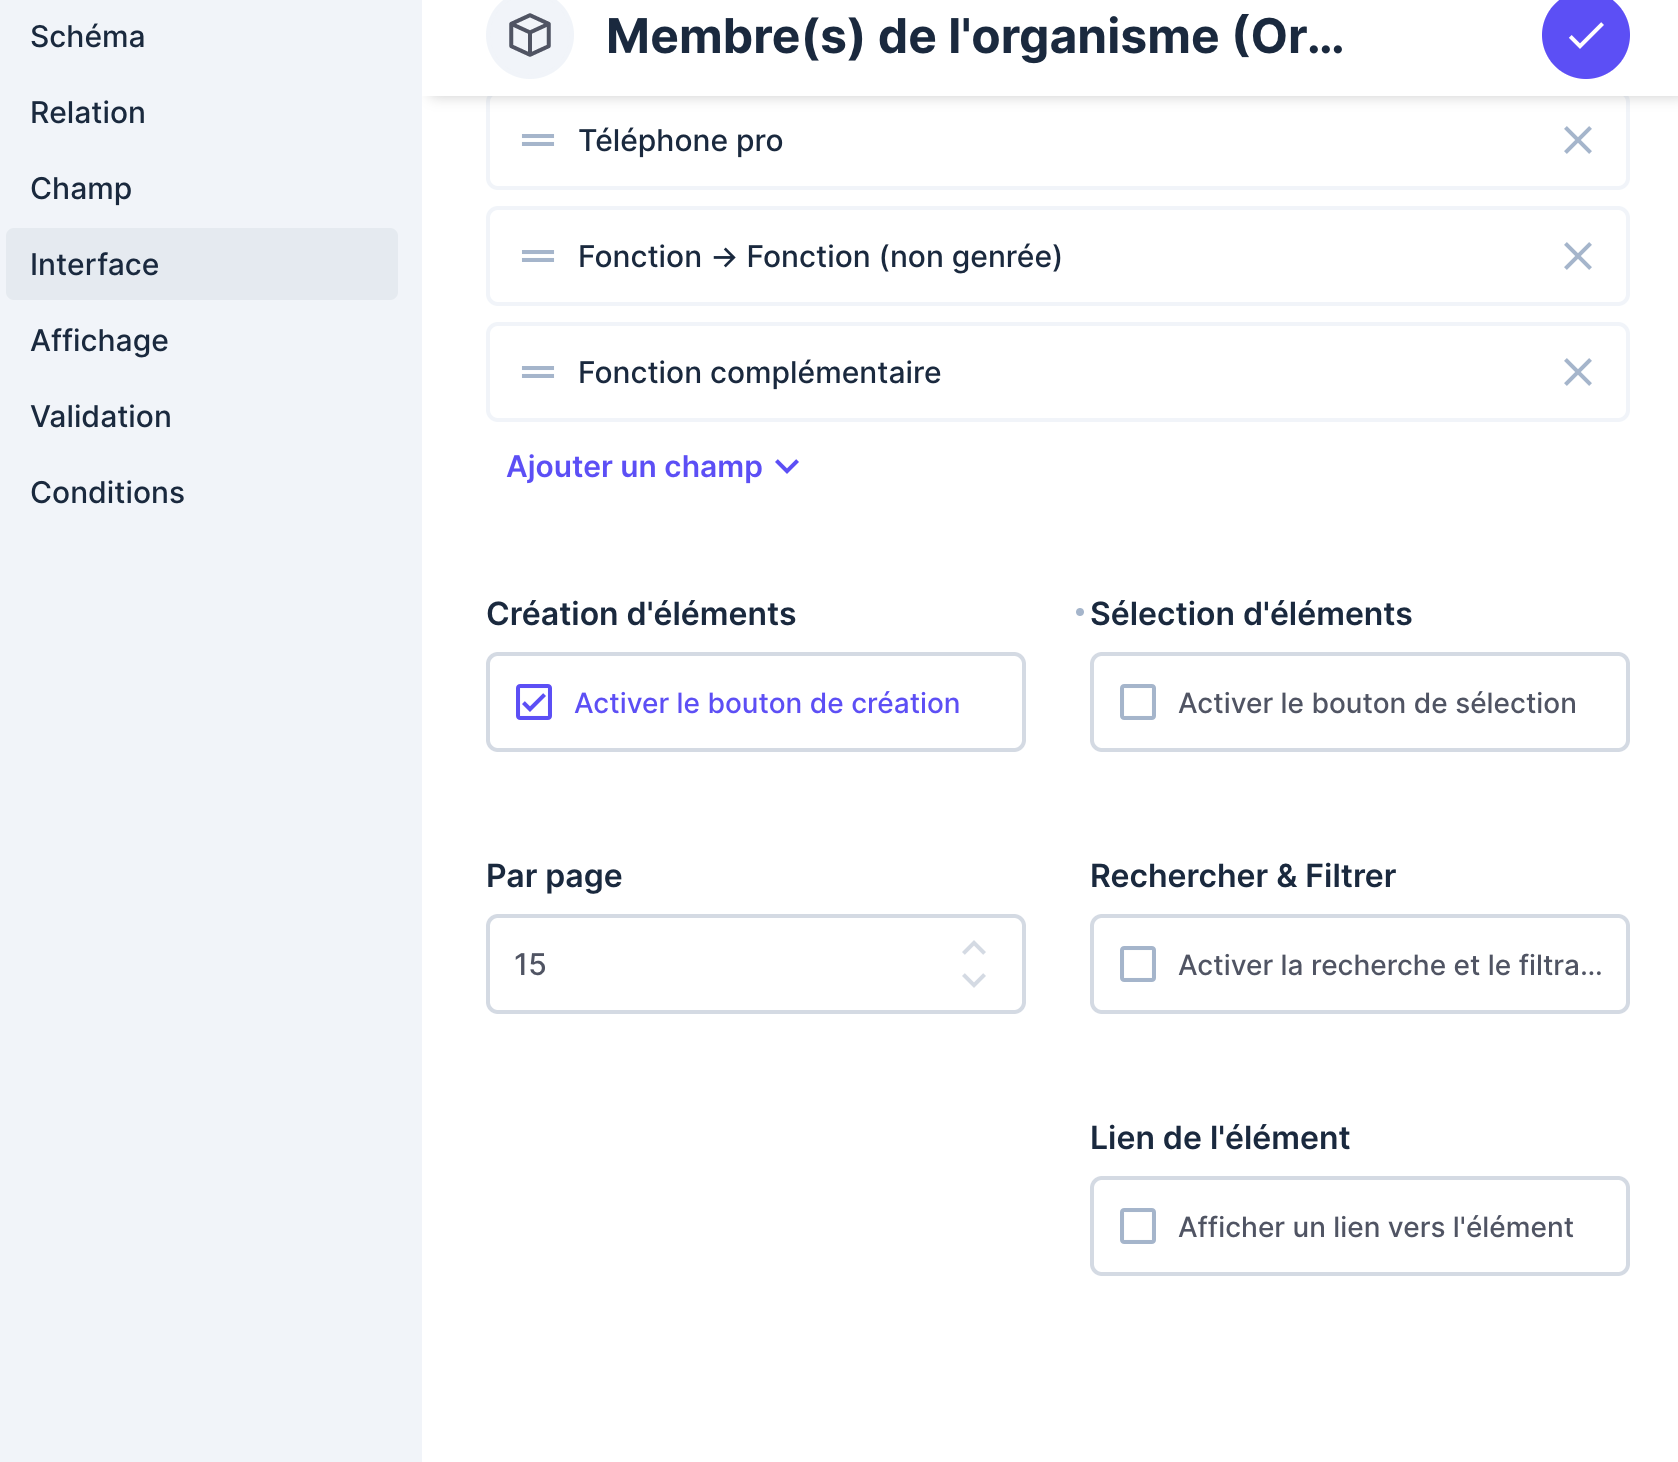Click the cube icon beside the title
Viewport: 1678px width, 1462px height.
click(529, 37)
